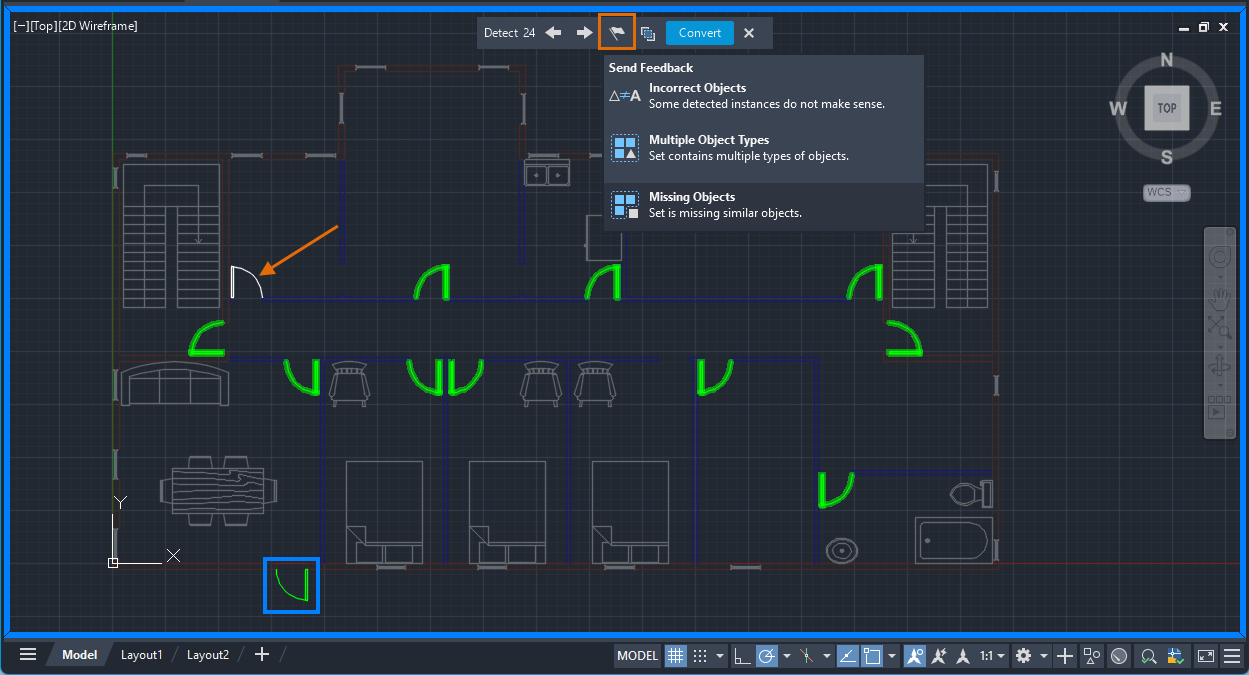Screen dimensions: 1249x675
Task: Choose Incorrect Objects feedback option
Action: click(763, 96)
